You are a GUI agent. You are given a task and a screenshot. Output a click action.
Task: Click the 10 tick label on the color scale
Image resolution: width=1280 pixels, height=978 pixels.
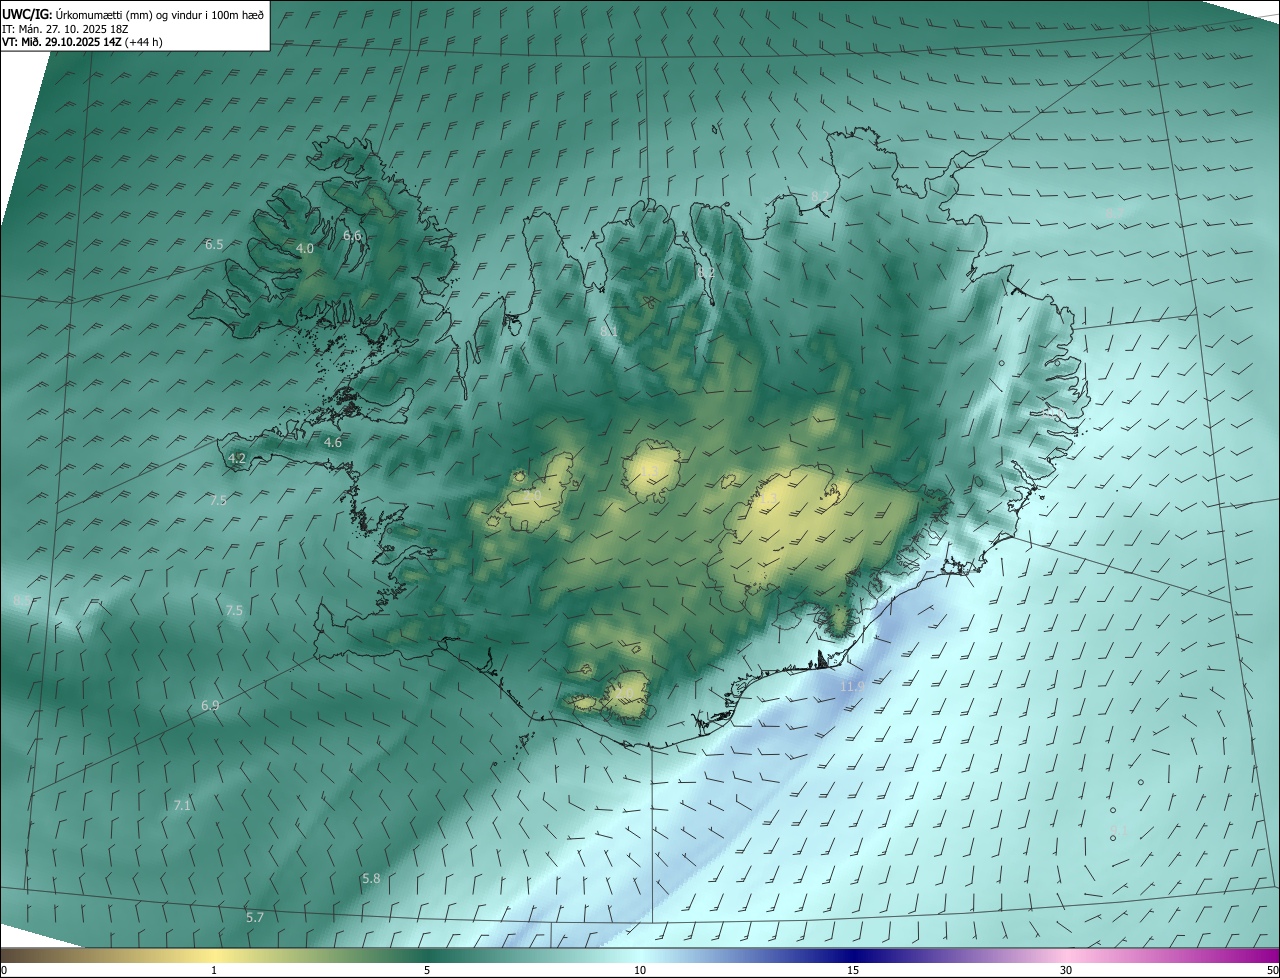(640, 971)
